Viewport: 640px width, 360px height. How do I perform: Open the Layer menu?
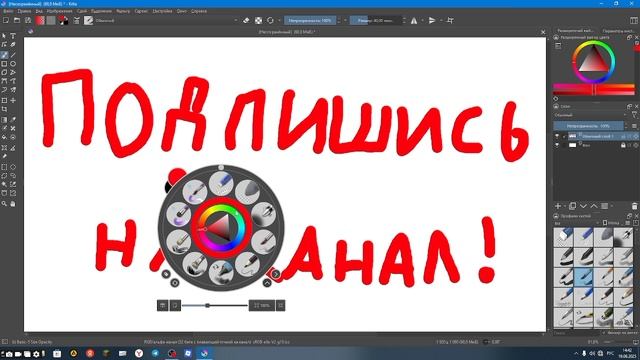click(x=82, y=11)
